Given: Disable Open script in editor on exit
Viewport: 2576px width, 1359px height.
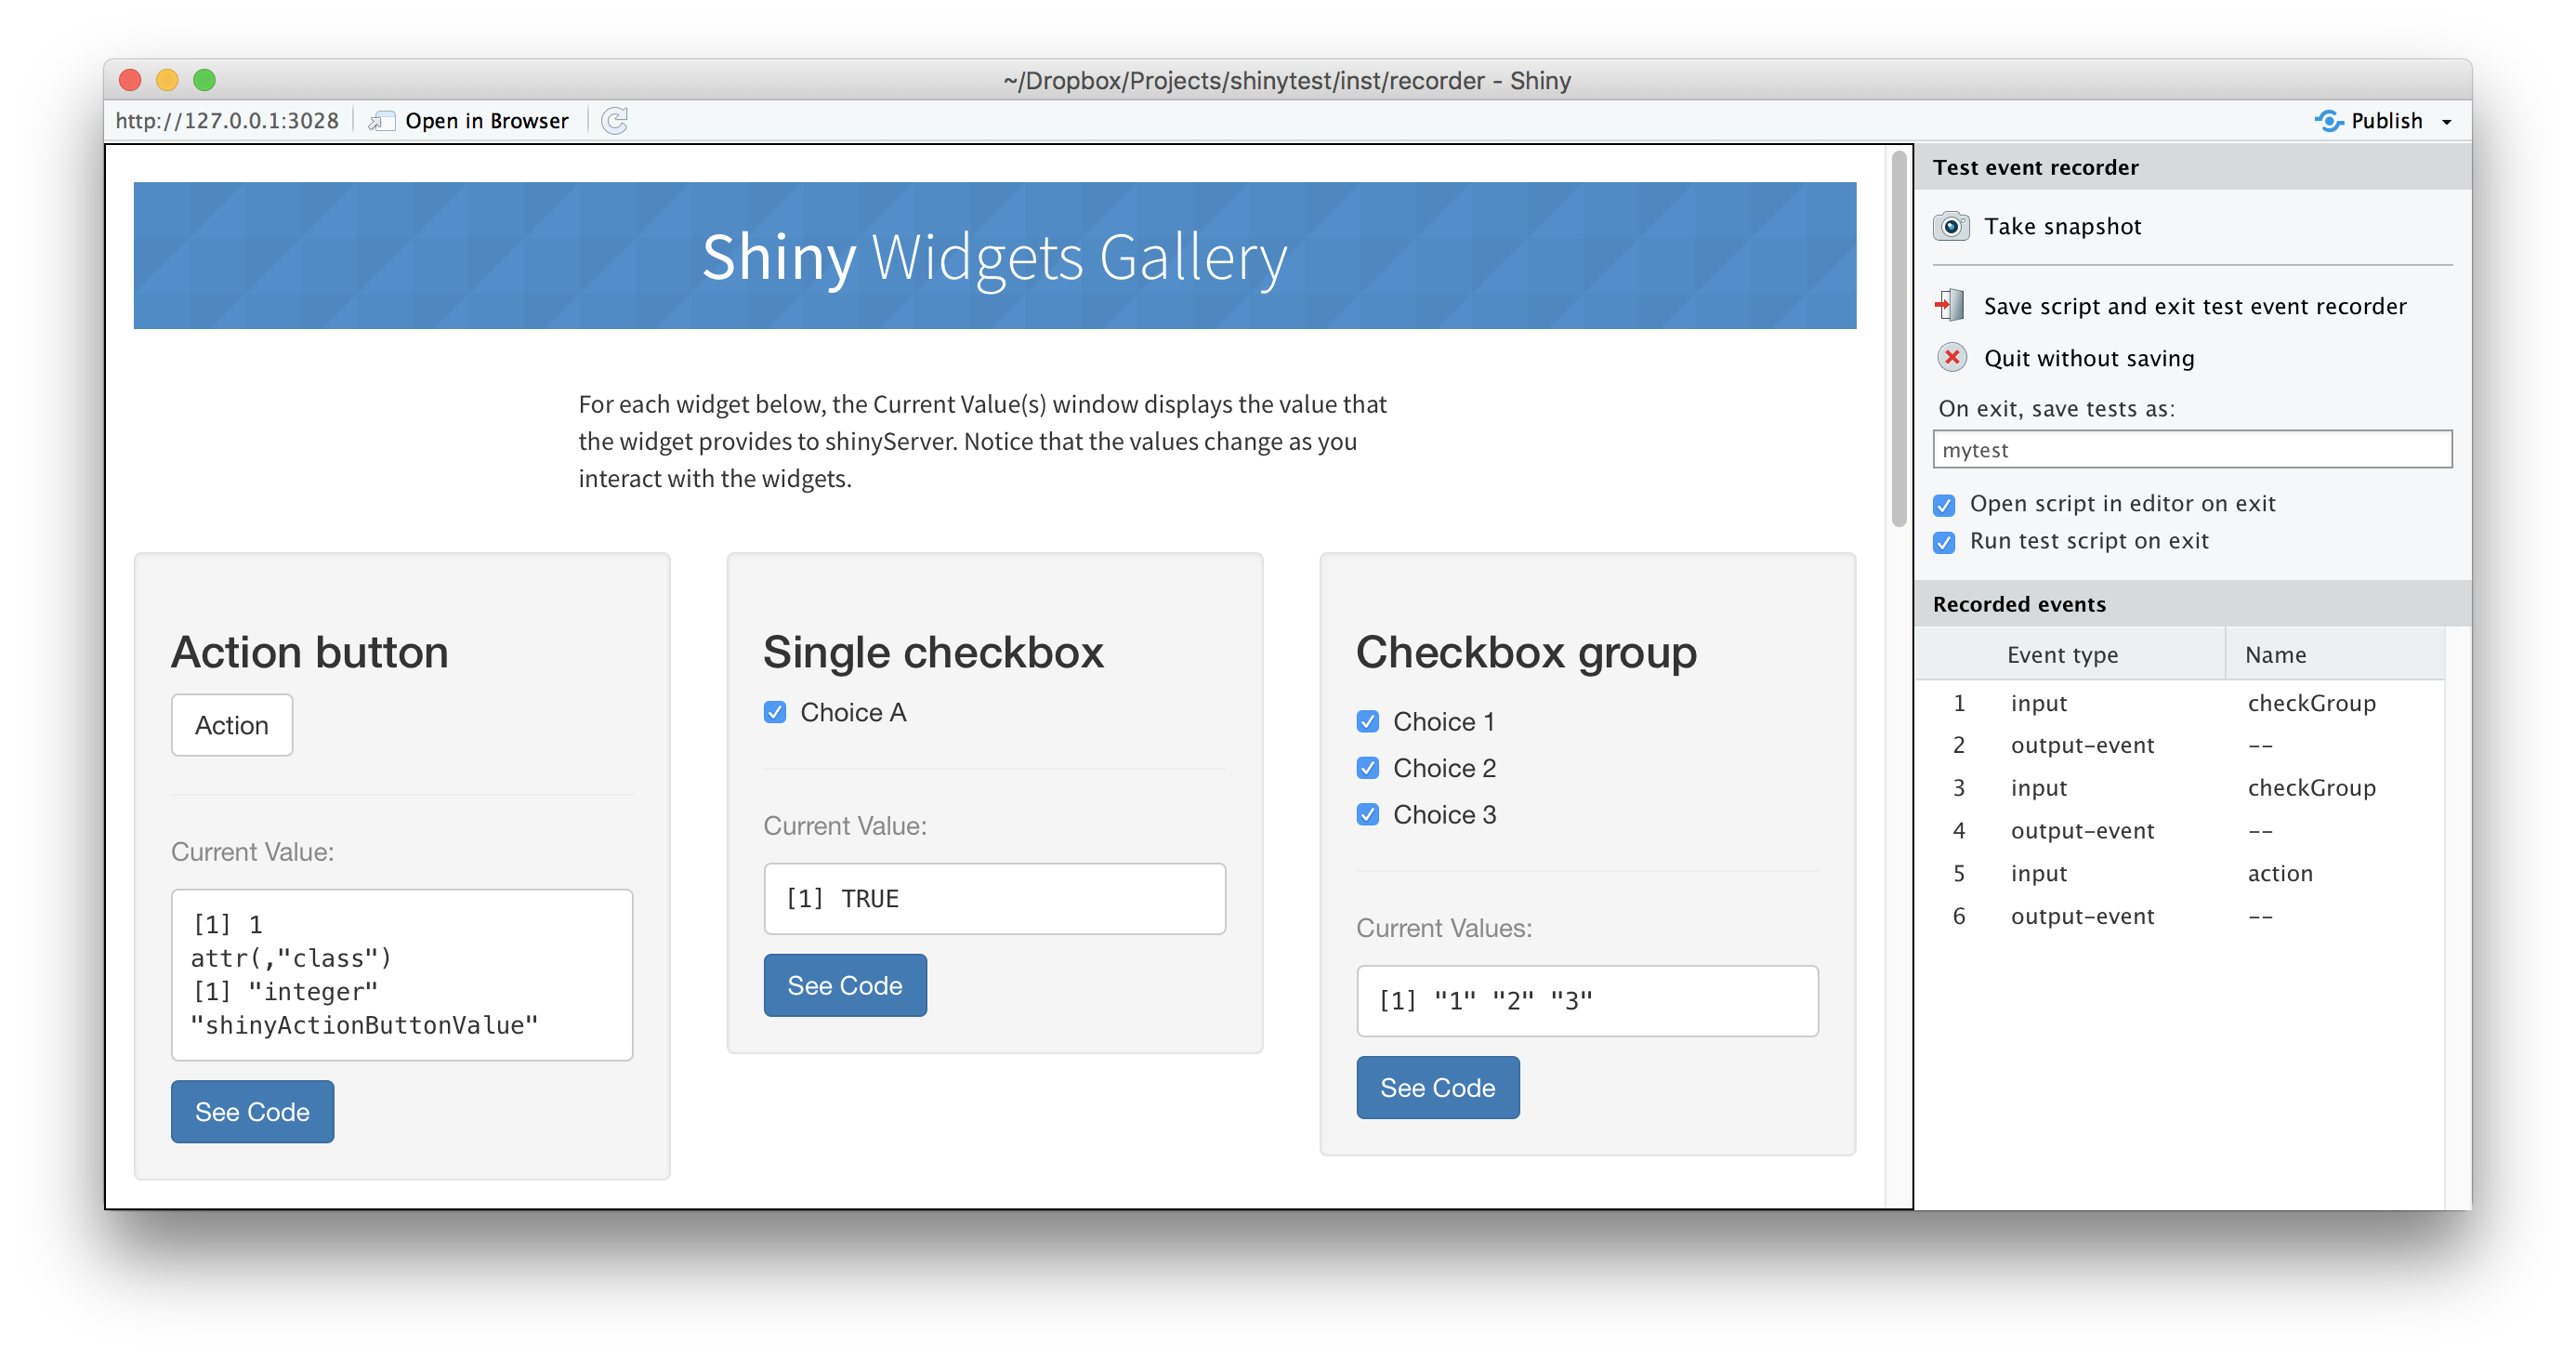Looking at the screenshot, I should [1944, 504].
